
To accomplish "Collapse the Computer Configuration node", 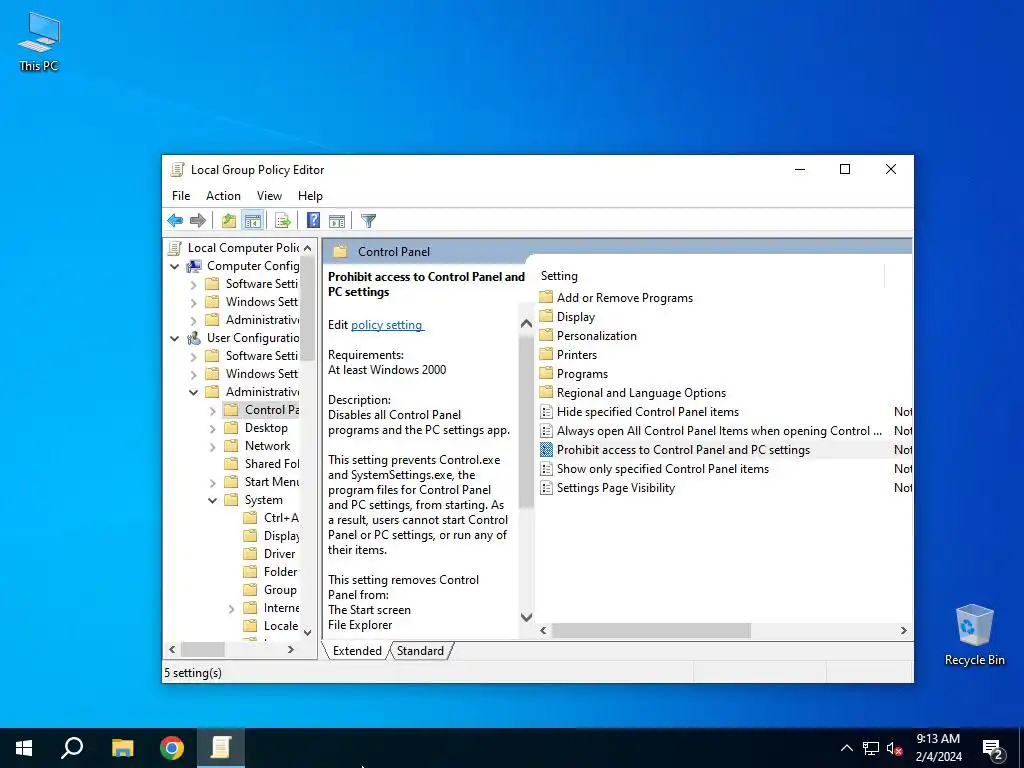I will pos(174,266).
